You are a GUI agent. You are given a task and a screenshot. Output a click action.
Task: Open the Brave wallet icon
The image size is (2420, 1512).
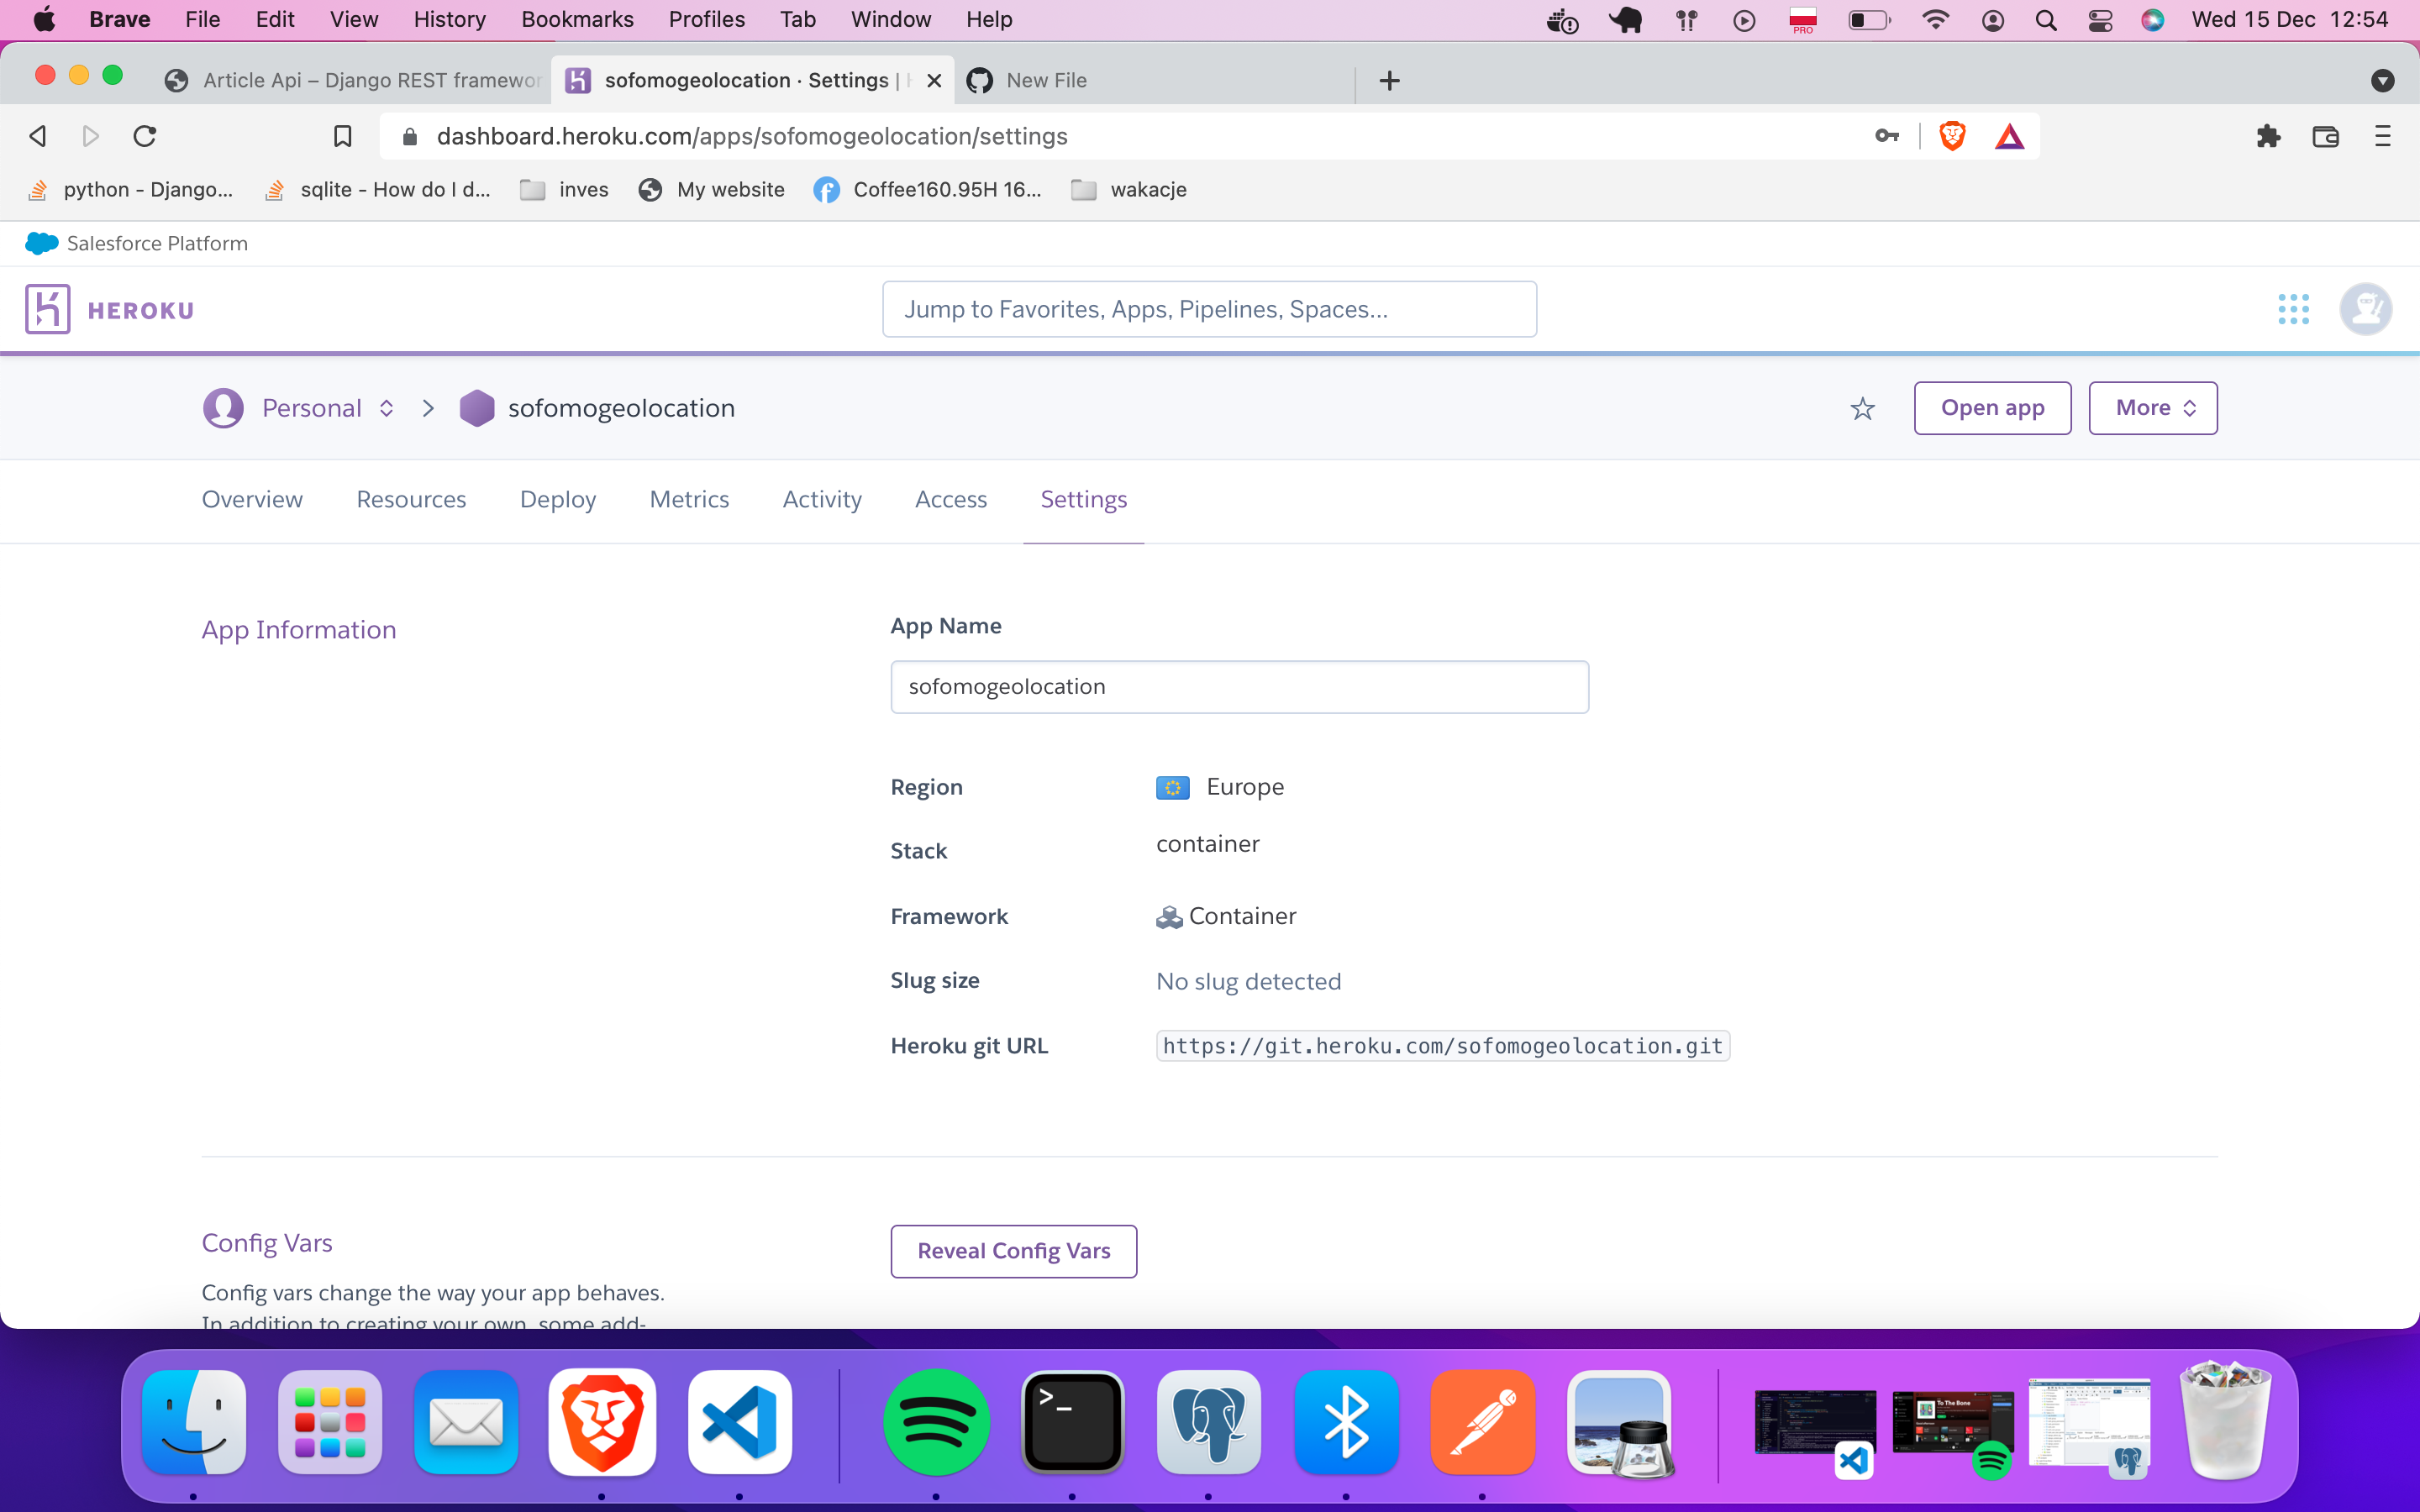tap(2325, 136)
